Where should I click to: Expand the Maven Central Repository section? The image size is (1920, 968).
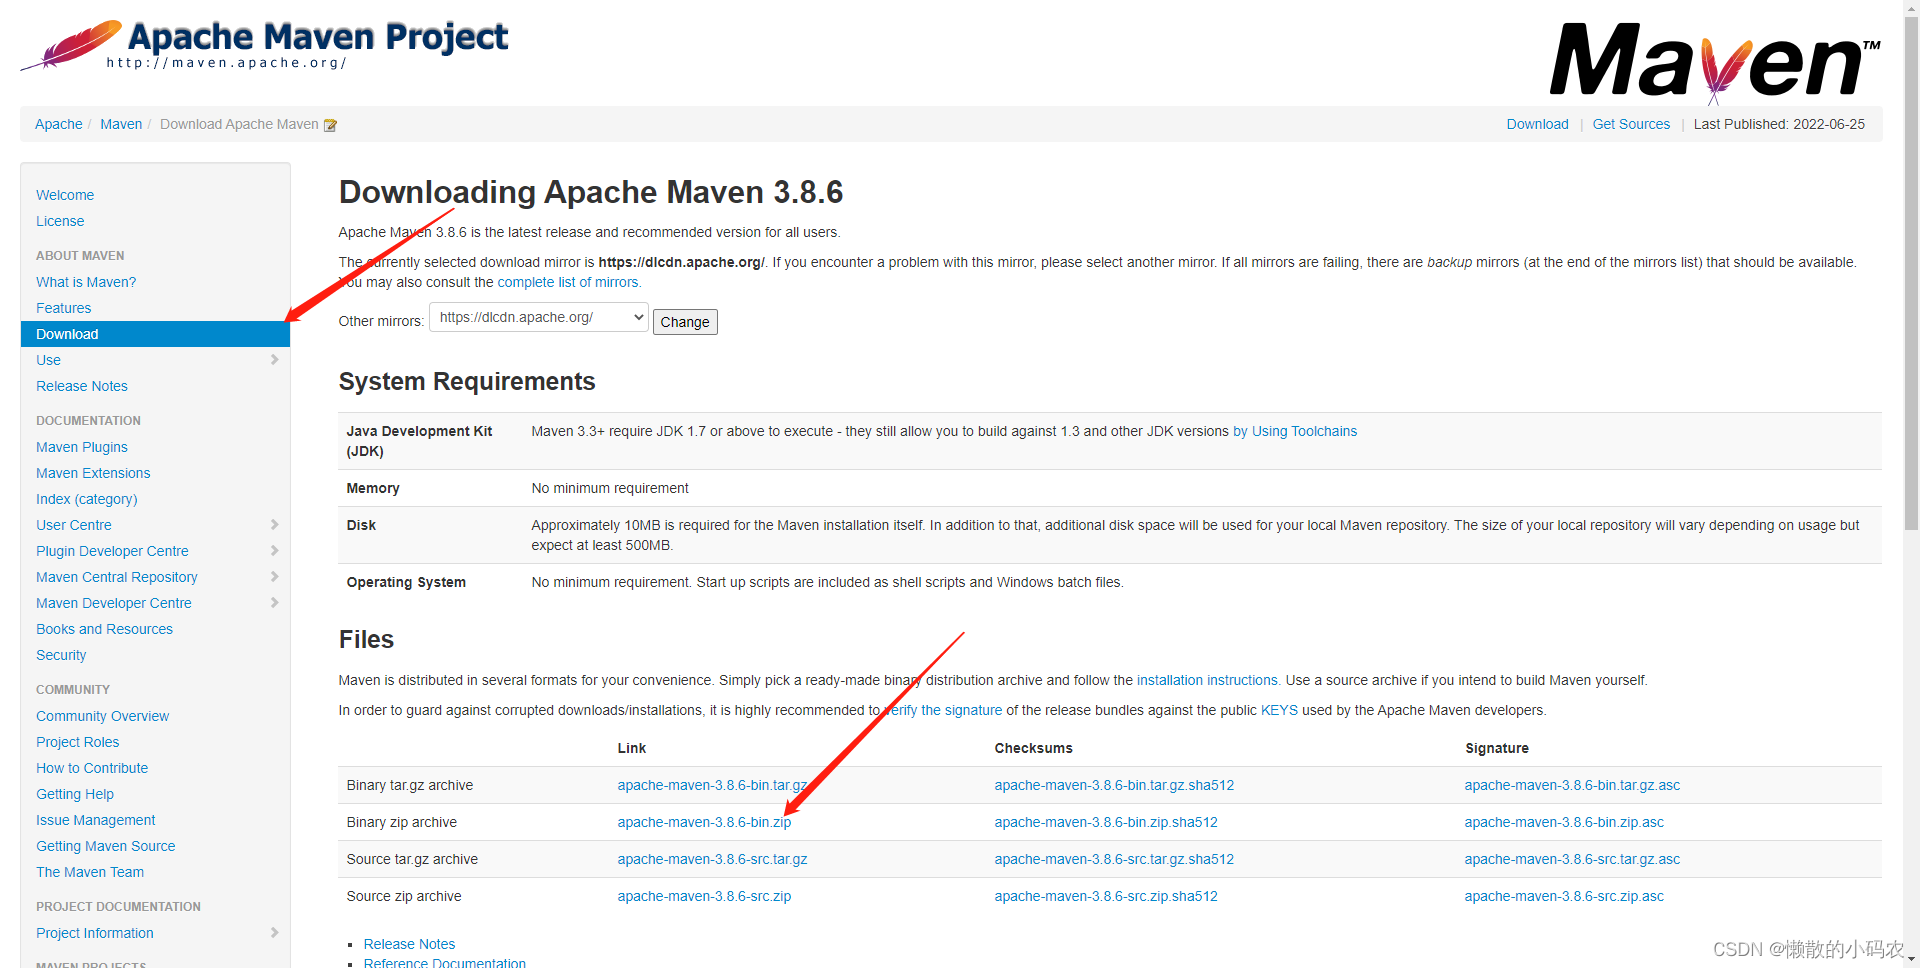[275, 577]
